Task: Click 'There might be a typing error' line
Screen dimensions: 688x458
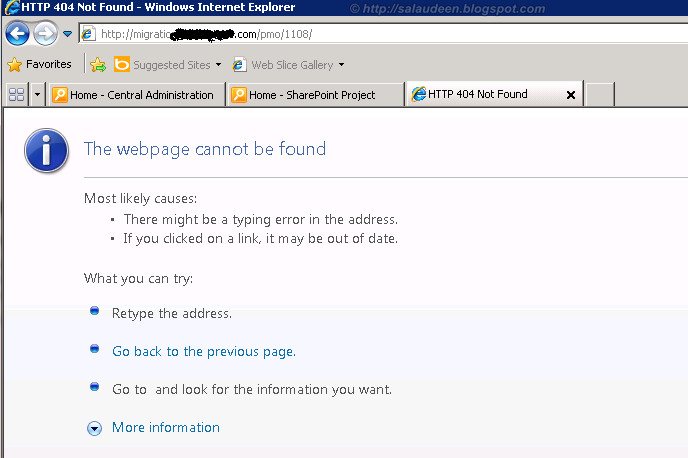Action: [261, 219]
